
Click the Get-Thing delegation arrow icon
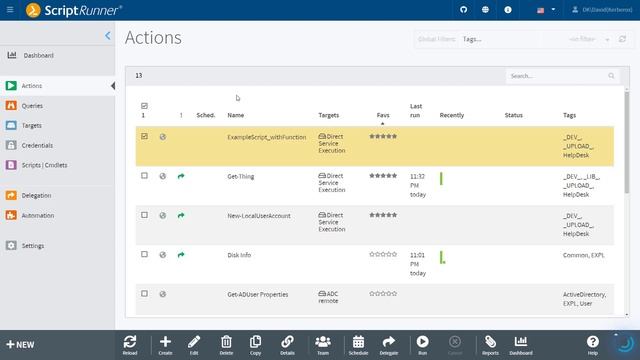(181, 176)
